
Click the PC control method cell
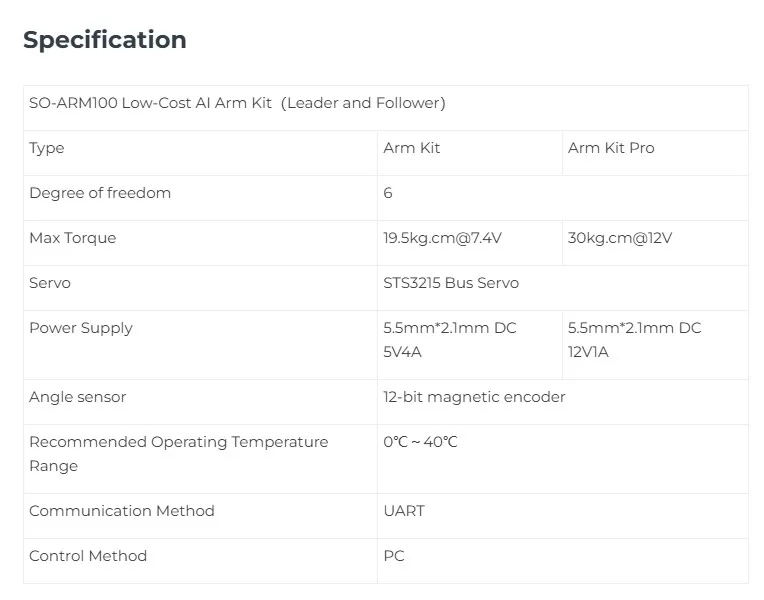coord(394,556)
